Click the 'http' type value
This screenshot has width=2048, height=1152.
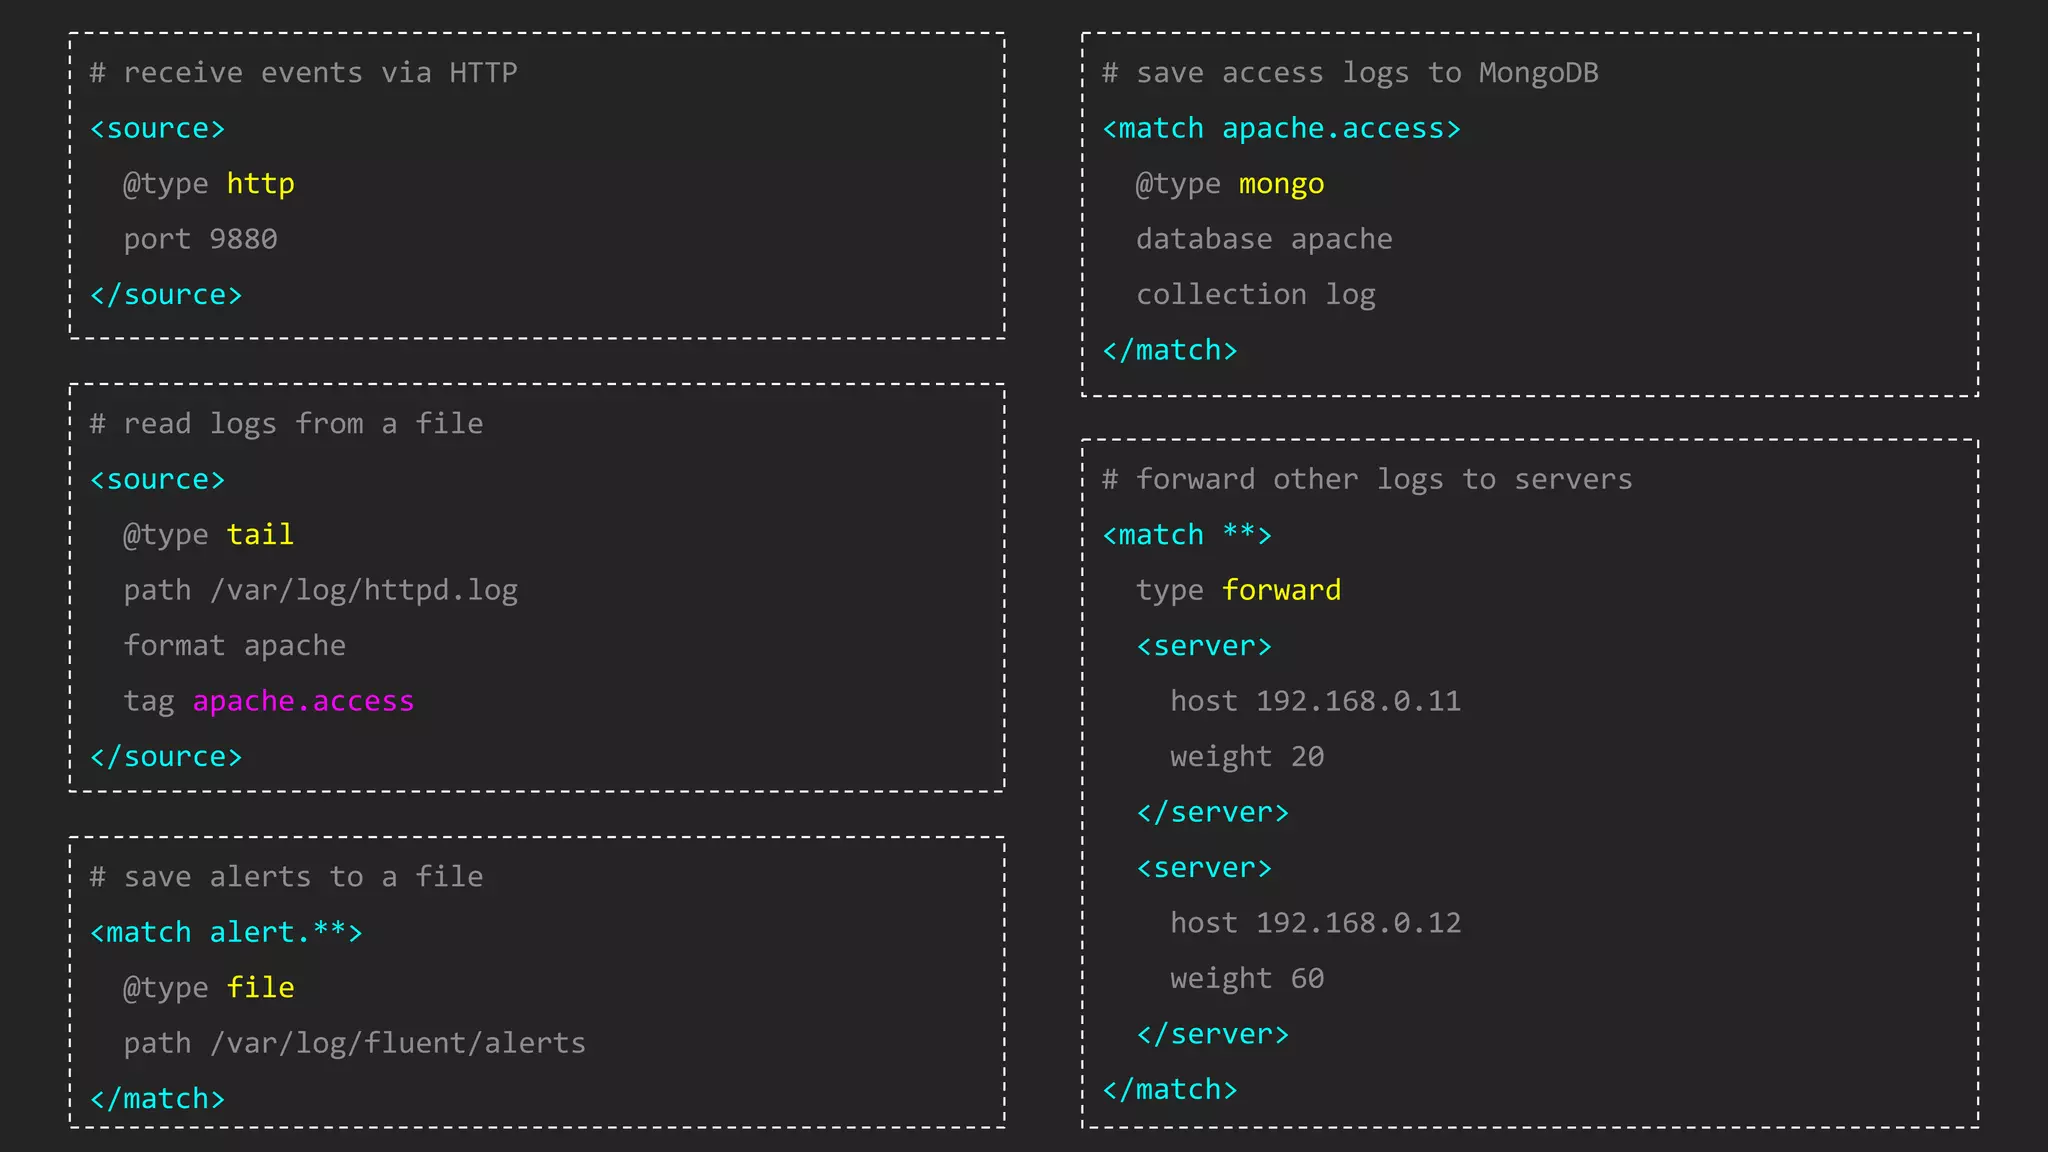[x=260, y=185]
